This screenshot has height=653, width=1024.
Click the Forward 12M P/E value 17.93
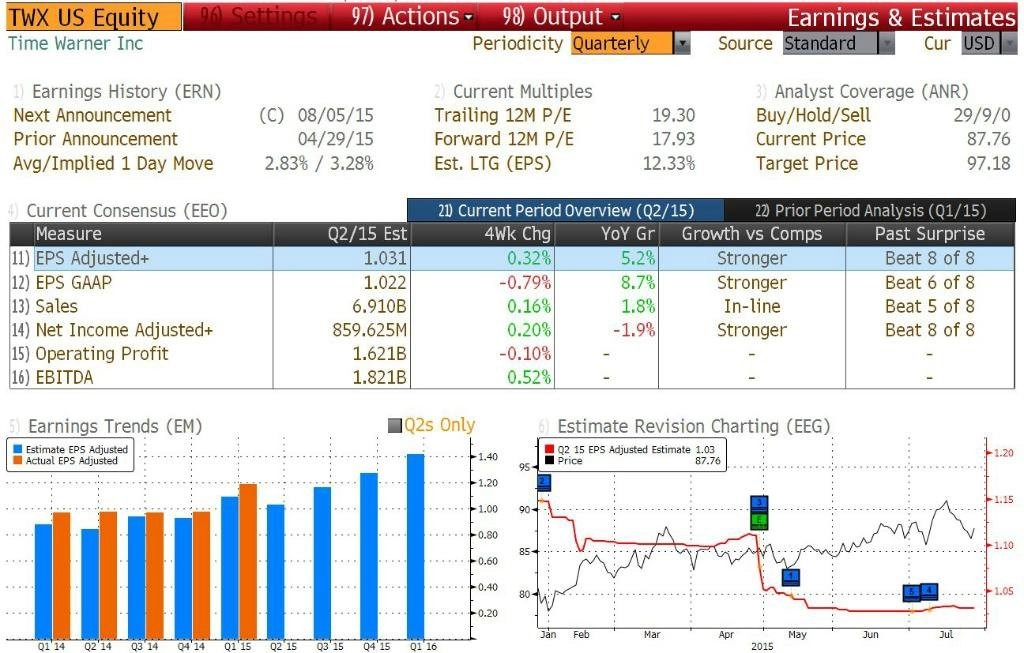tap(673, 139)
